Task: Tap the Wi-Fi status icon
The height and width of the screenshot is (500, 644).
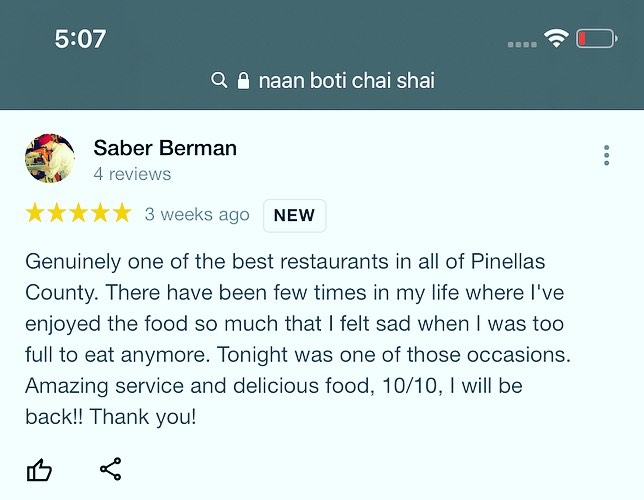Action: 555,40
